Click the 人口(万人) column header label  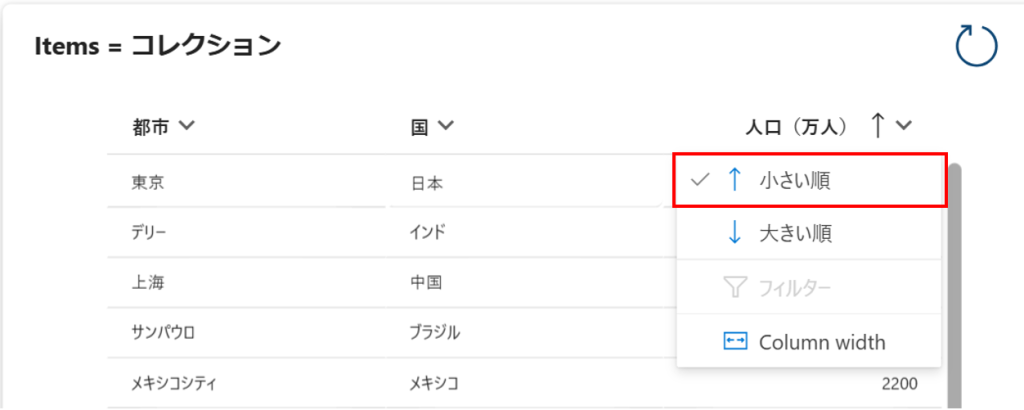pos(797,127)
